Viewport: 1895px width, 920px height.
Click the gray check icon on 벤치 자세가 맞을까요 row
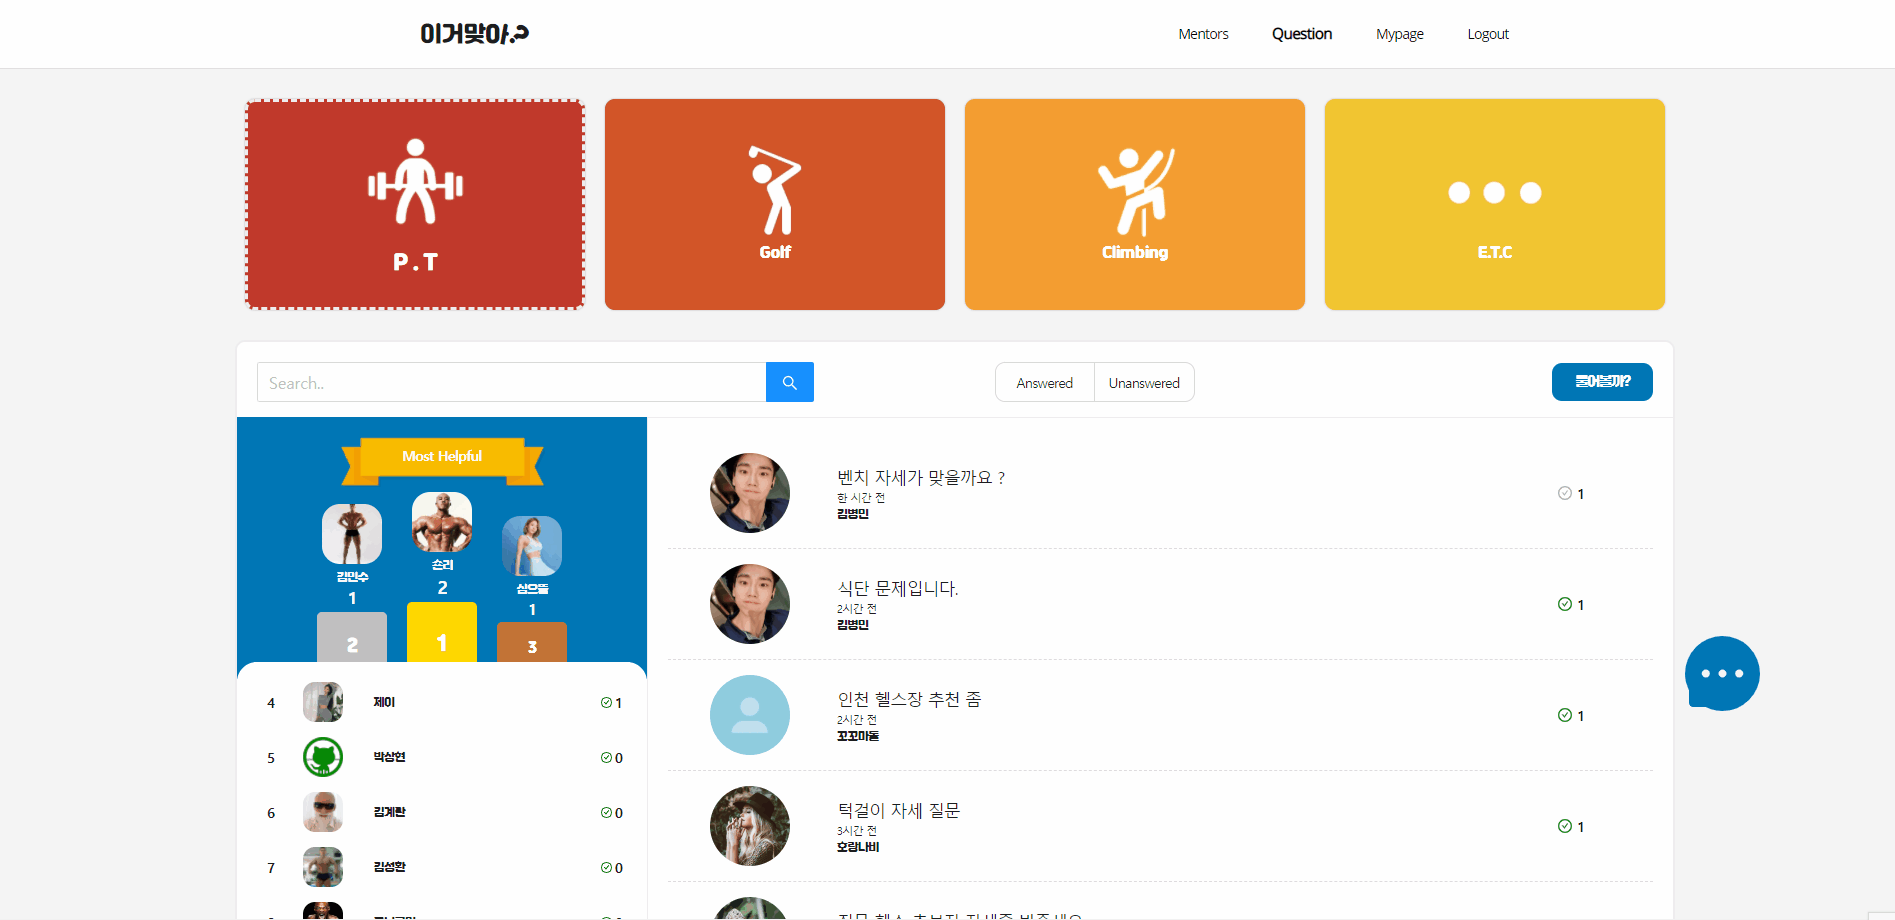tap(1565, 493)
